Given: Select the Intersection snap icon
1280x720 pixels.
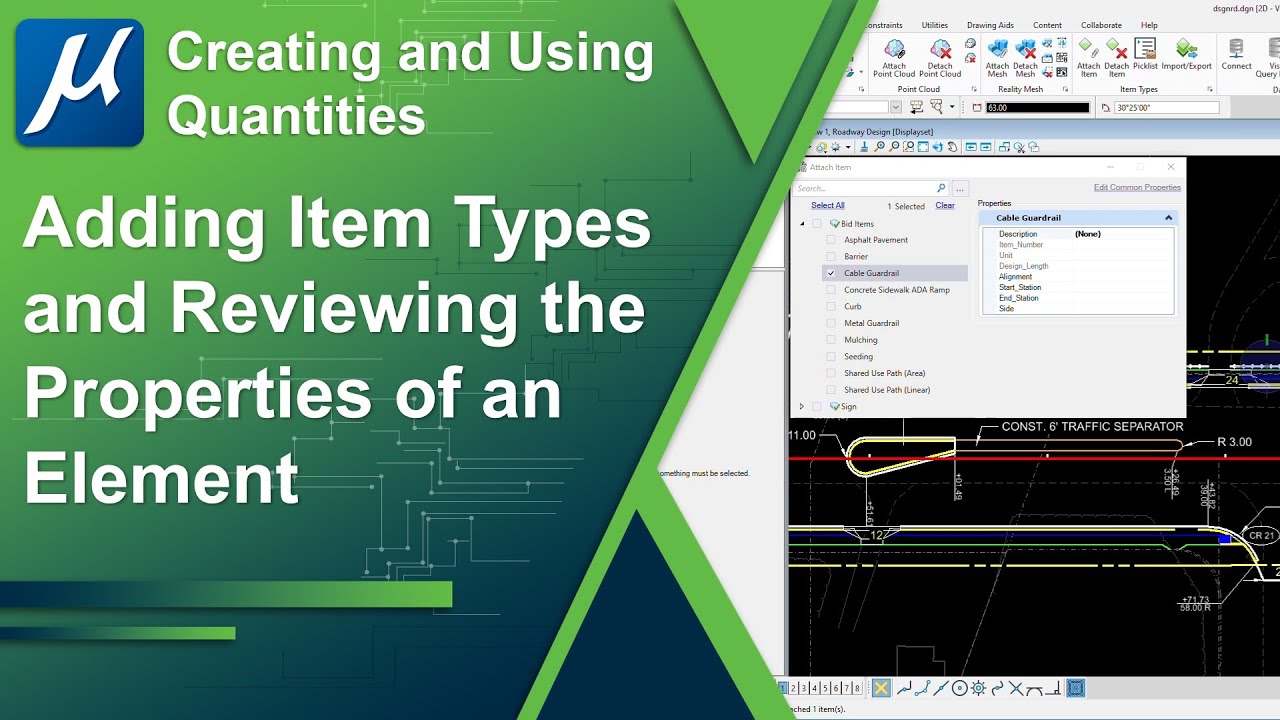Looking at the screenshot, I should click(x=1016, y=688).
